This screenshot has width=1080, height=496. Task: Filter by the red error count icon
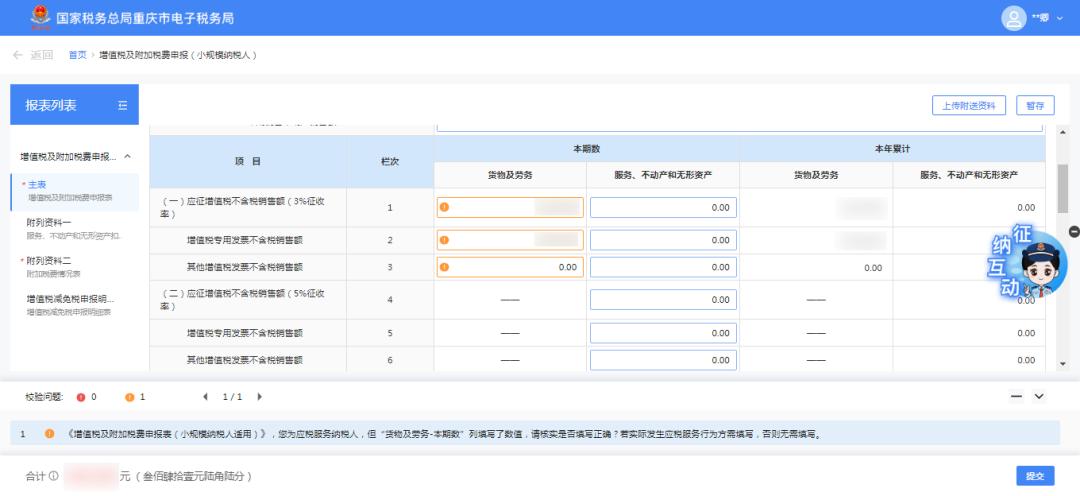click(x=81, y=397)
